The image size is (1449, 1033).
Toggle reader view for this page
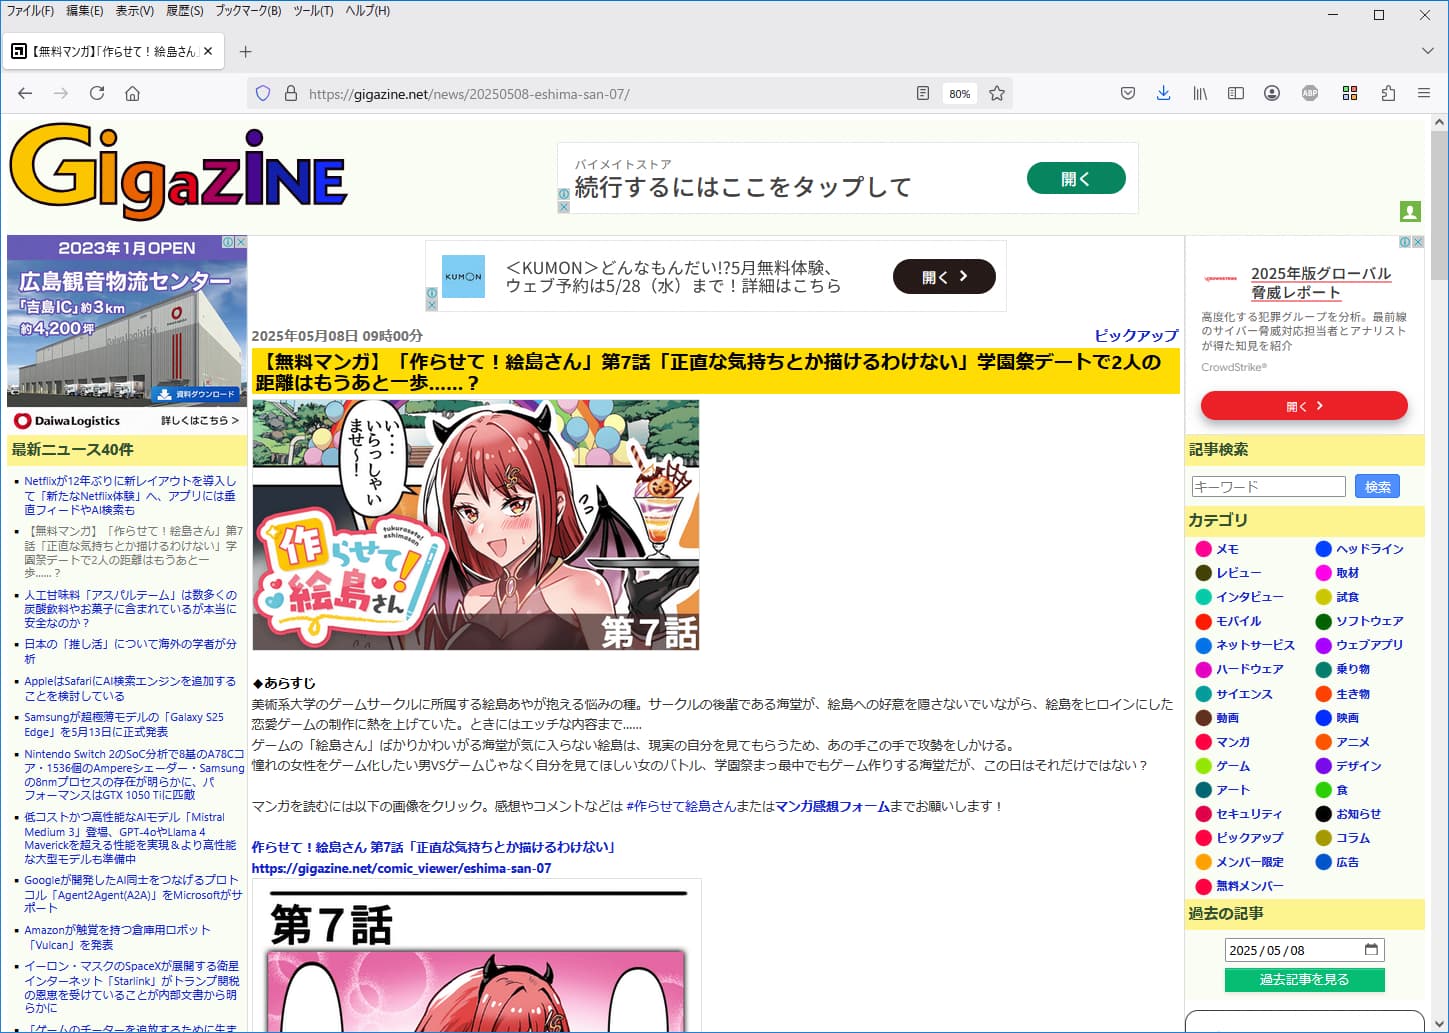(x=923, y=93)
